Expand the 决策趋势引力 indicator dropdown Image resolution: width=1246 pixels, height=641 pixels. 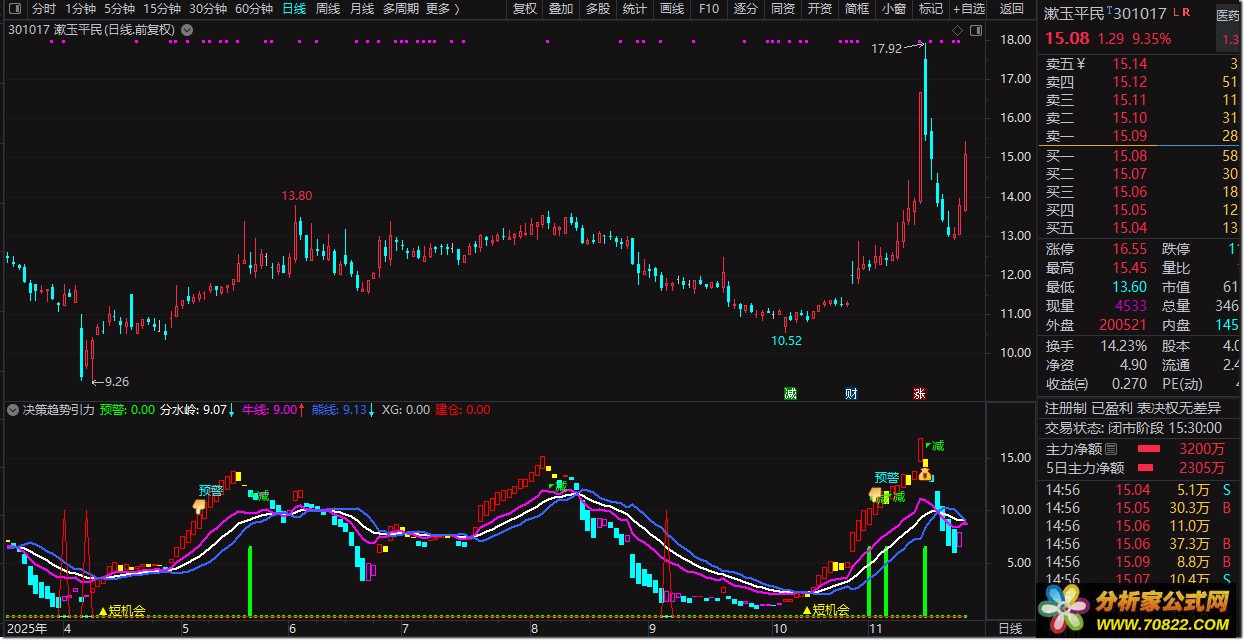coord(13,410)
